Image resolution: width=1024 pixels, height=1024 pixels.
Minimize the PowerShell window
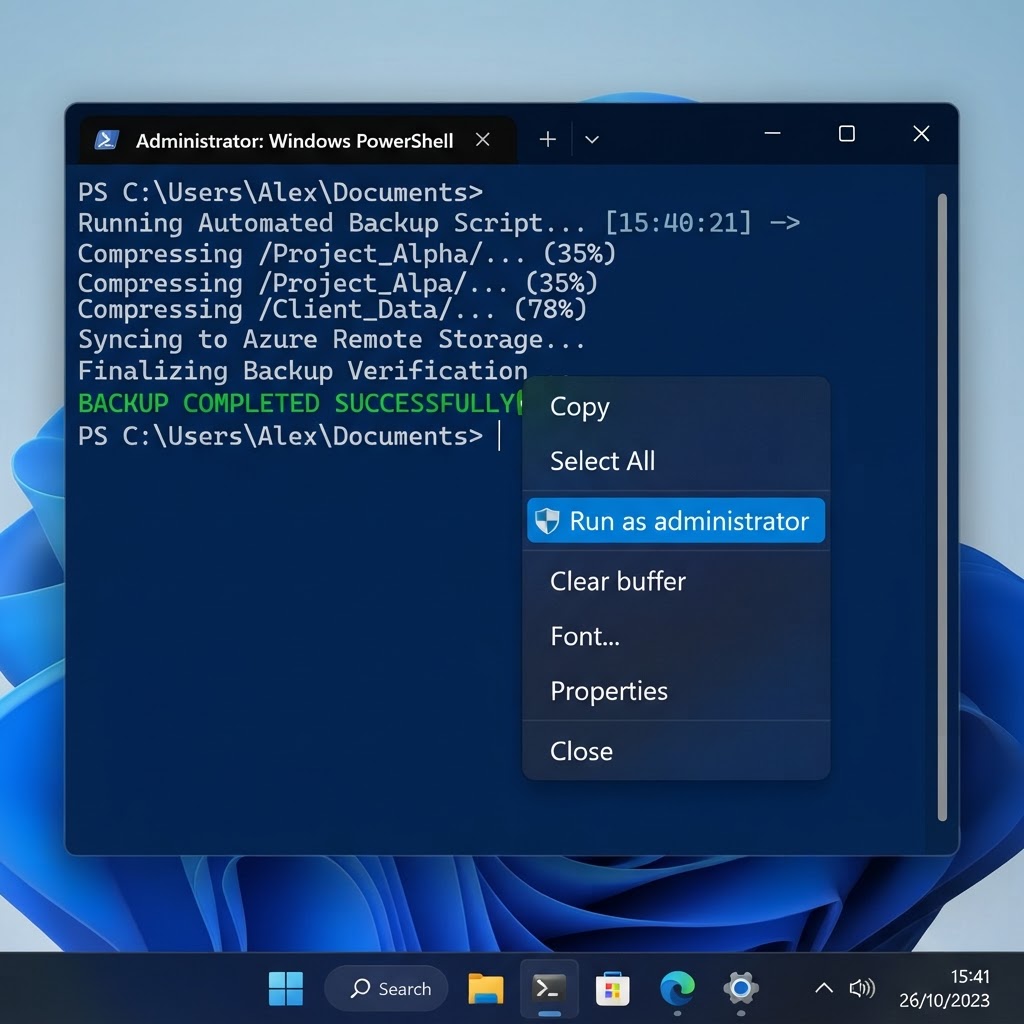click(x=773, y=134)
